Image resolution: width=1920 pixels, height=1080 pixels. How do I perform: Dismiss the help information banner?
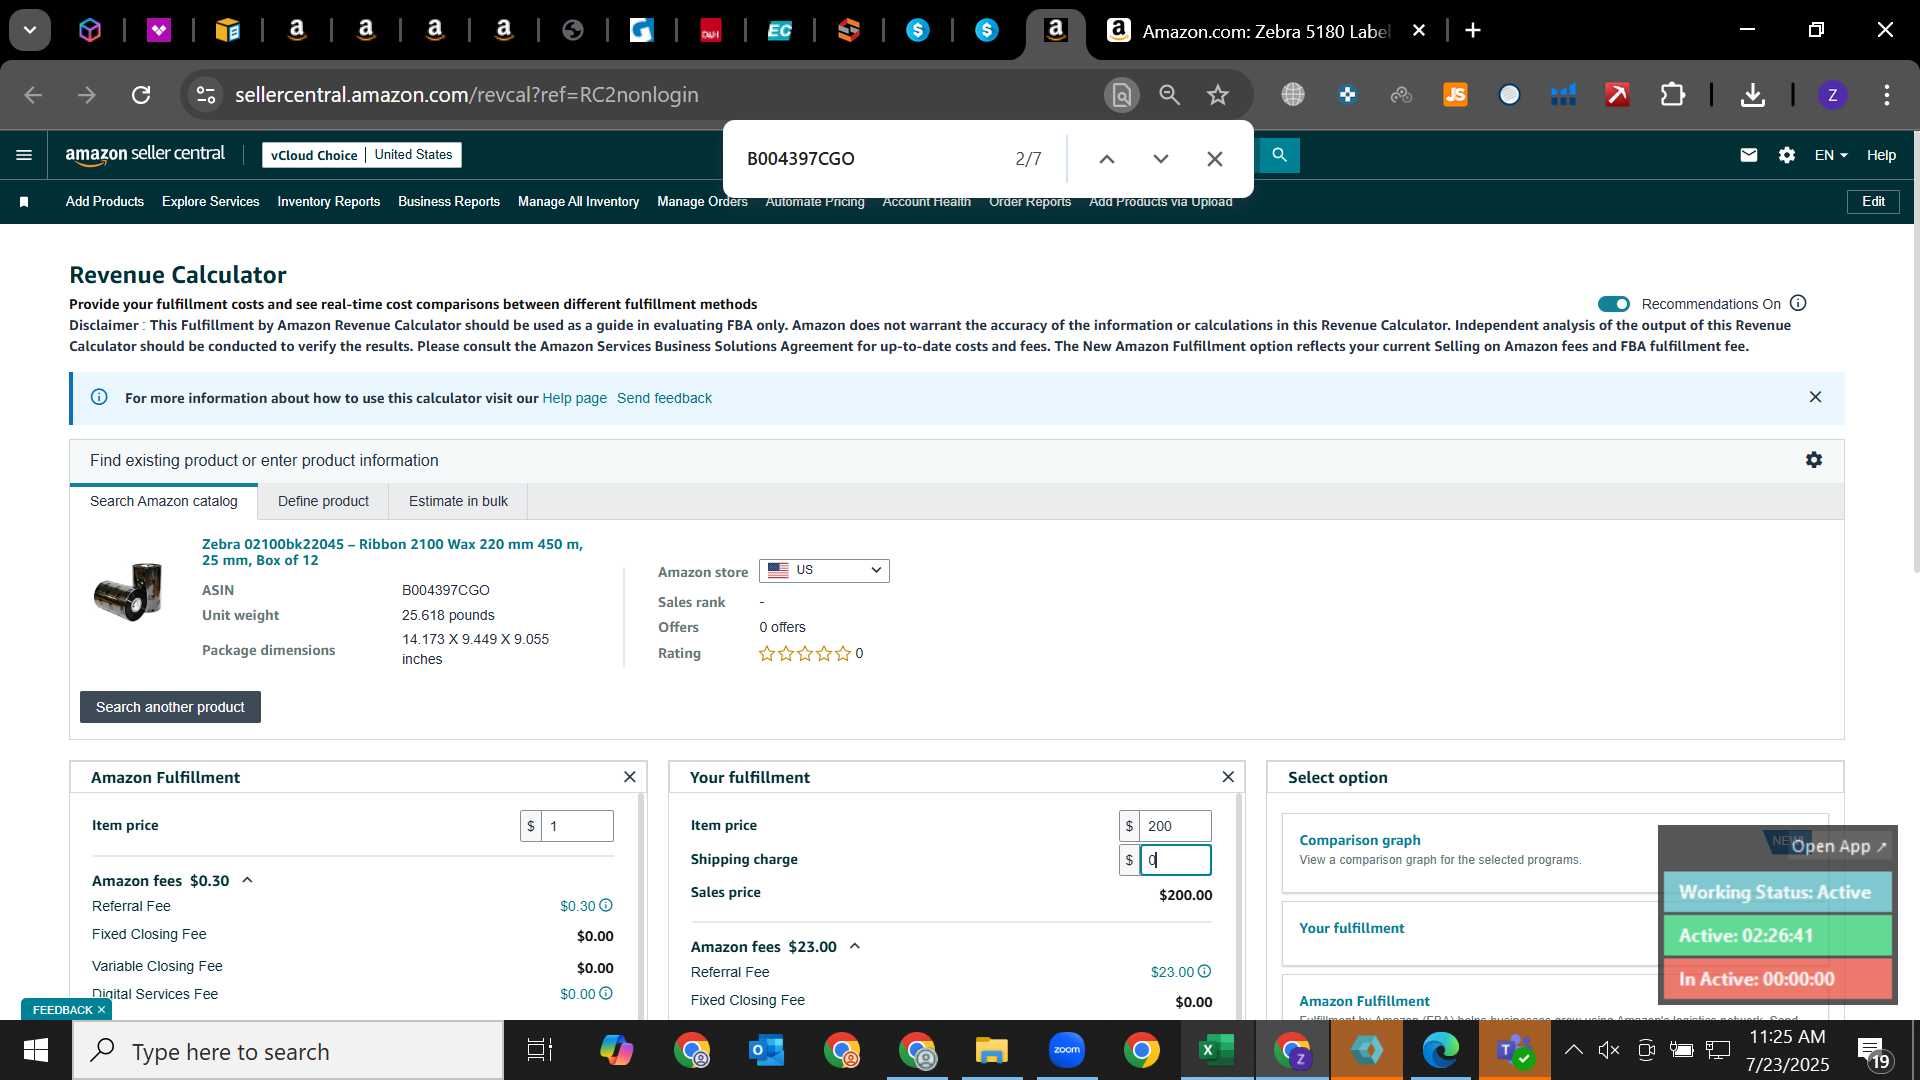[x=1815, y=397]
